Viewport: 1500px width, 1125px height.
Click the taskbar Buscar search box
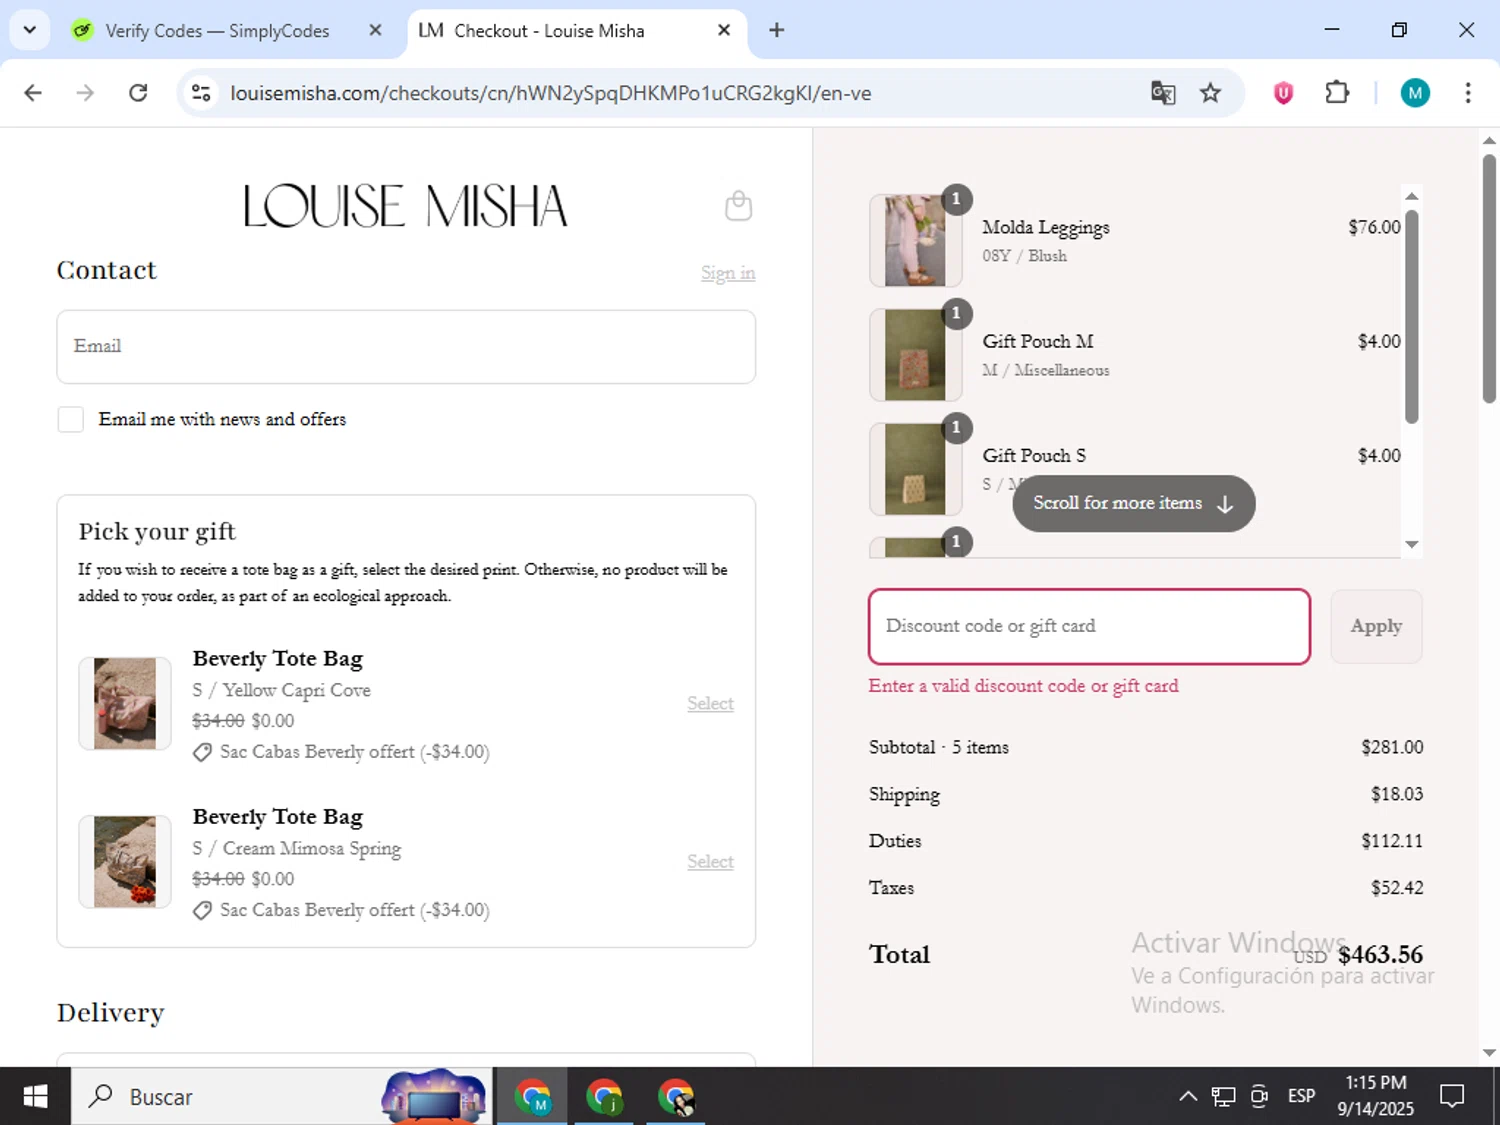[x=282, y=1097]
